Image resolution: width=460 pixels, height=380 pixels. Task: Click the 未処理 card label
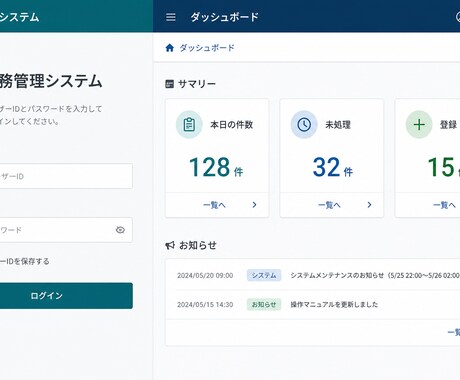[338, 125]
